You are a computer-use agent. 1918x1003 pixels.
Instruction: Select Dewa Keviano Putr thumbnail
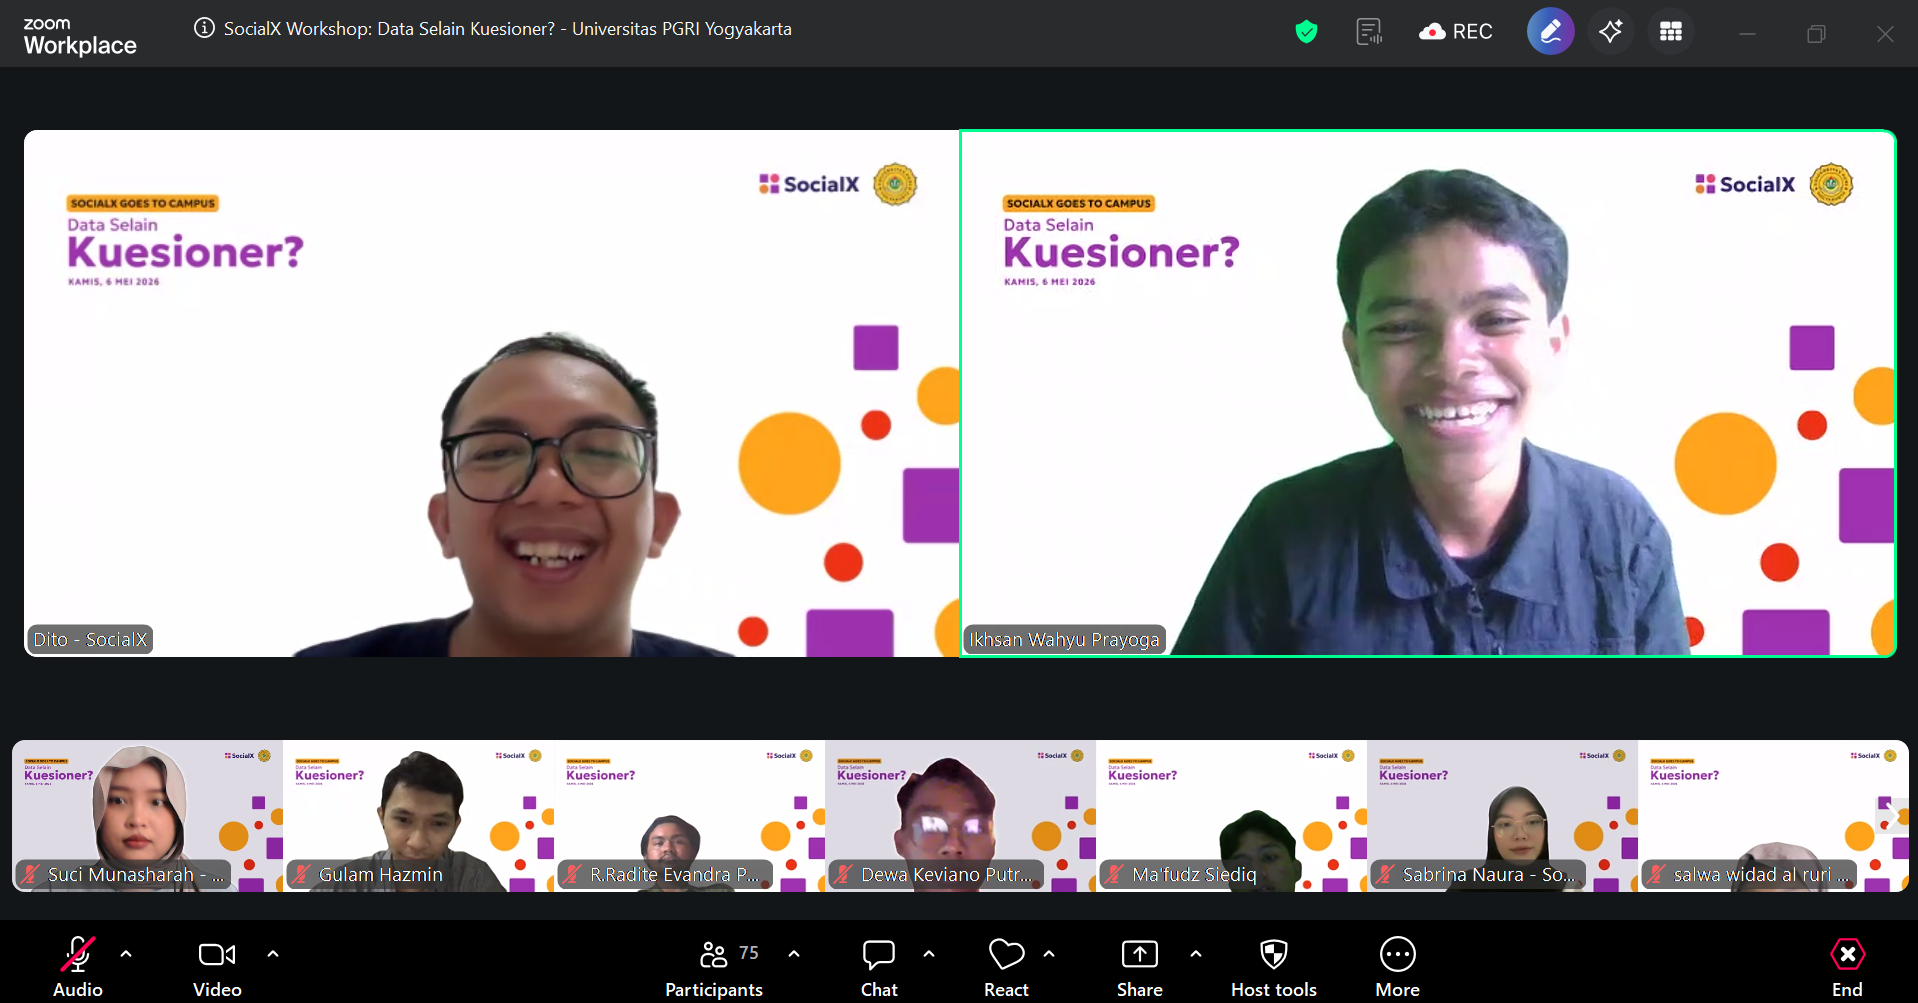pyautogui.click(x=960, y=816)
